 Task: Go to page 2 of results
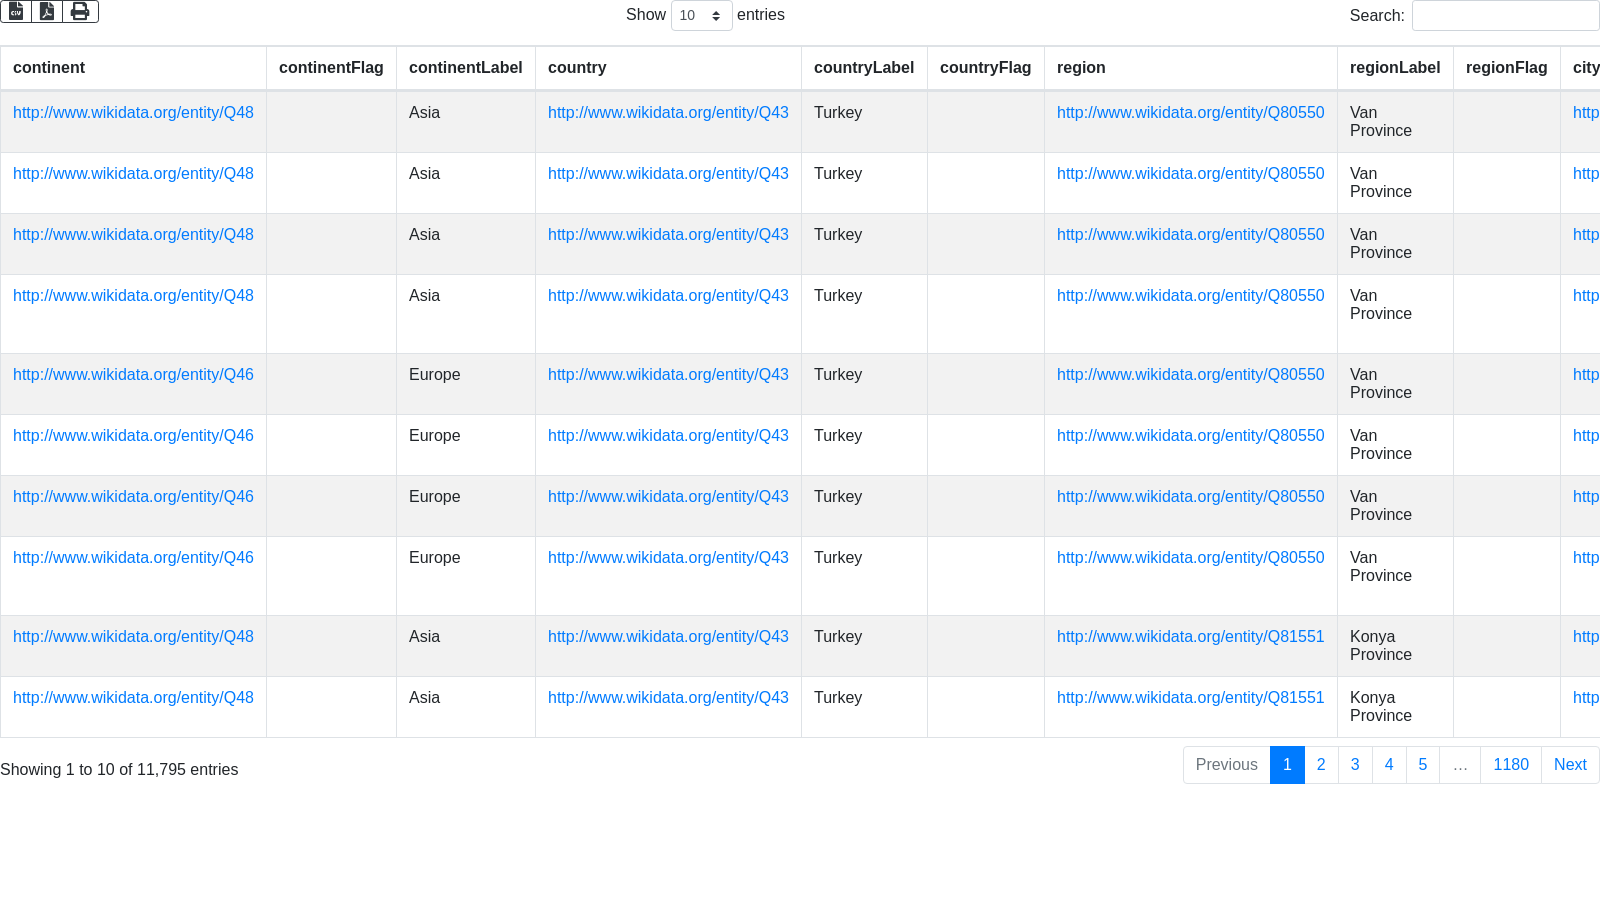1321,765
